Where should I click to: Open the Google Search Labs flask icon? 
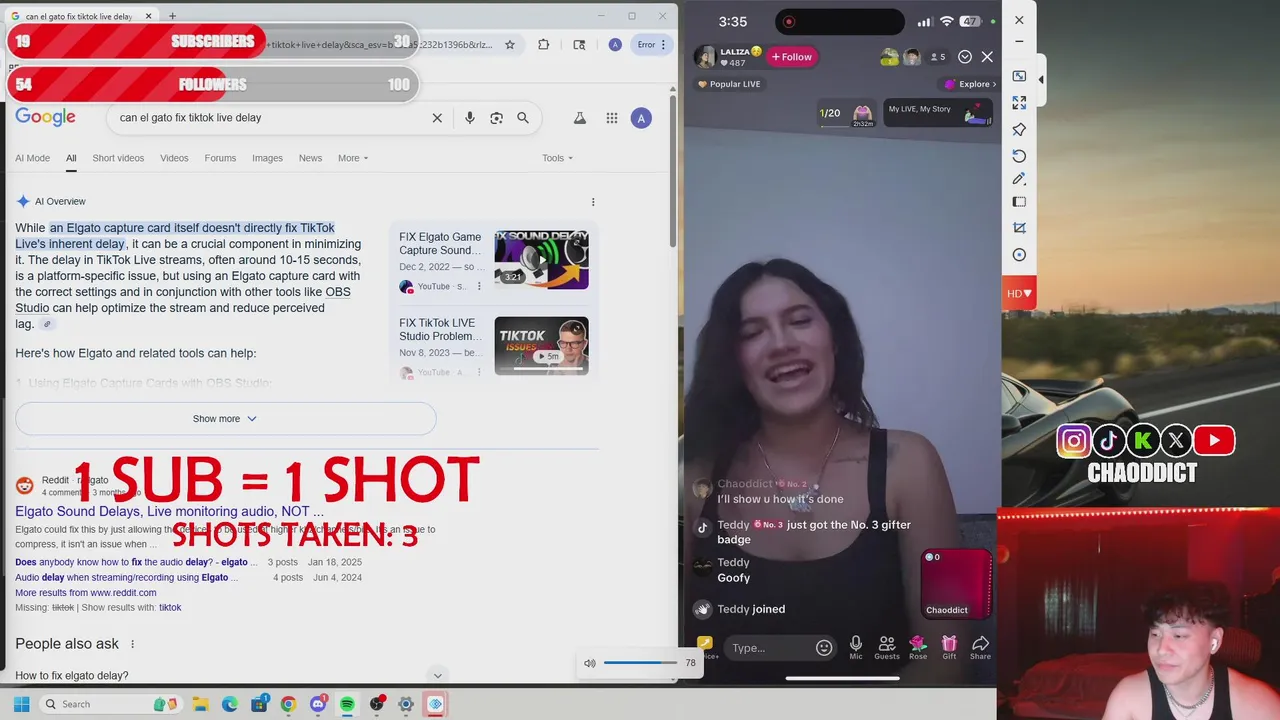coord(579,118)
